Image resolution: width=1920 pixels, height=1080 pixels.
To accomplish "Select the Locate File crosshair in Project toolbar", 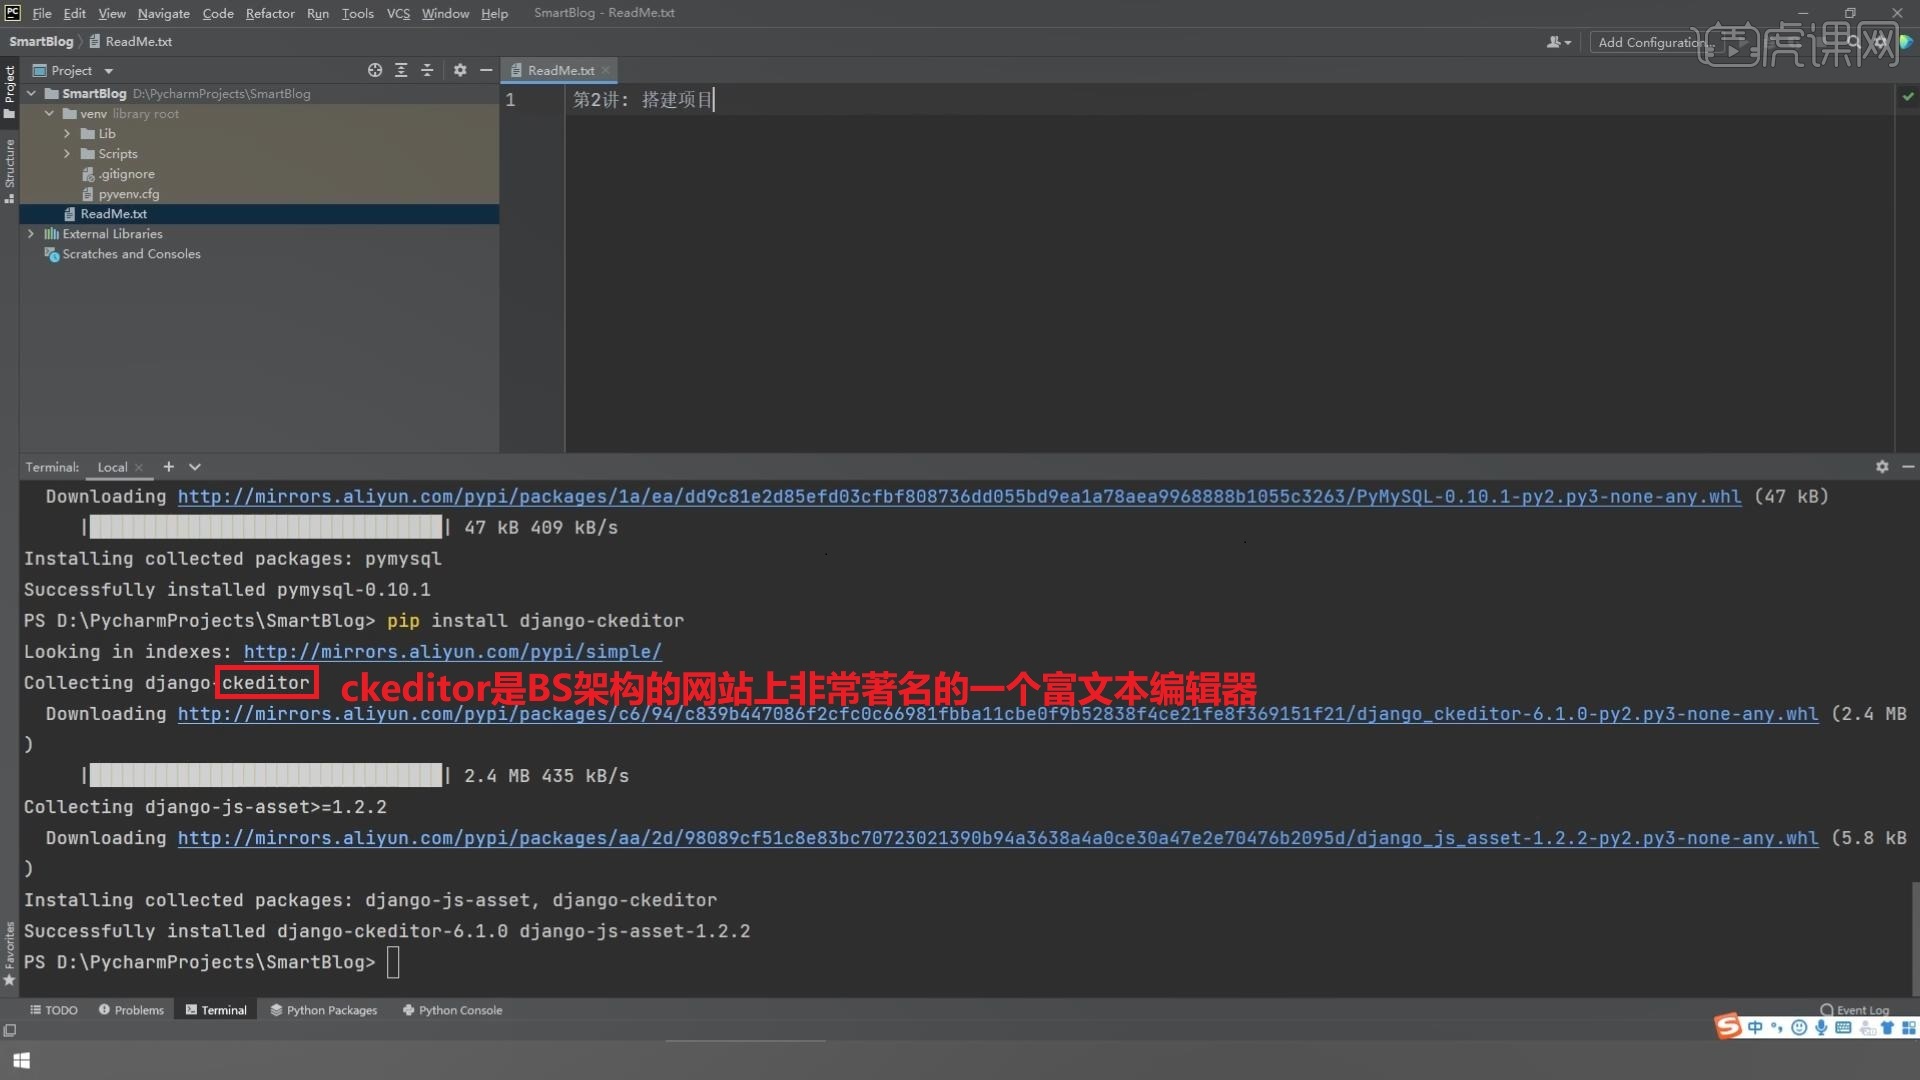I will click(x=375, y=70).
